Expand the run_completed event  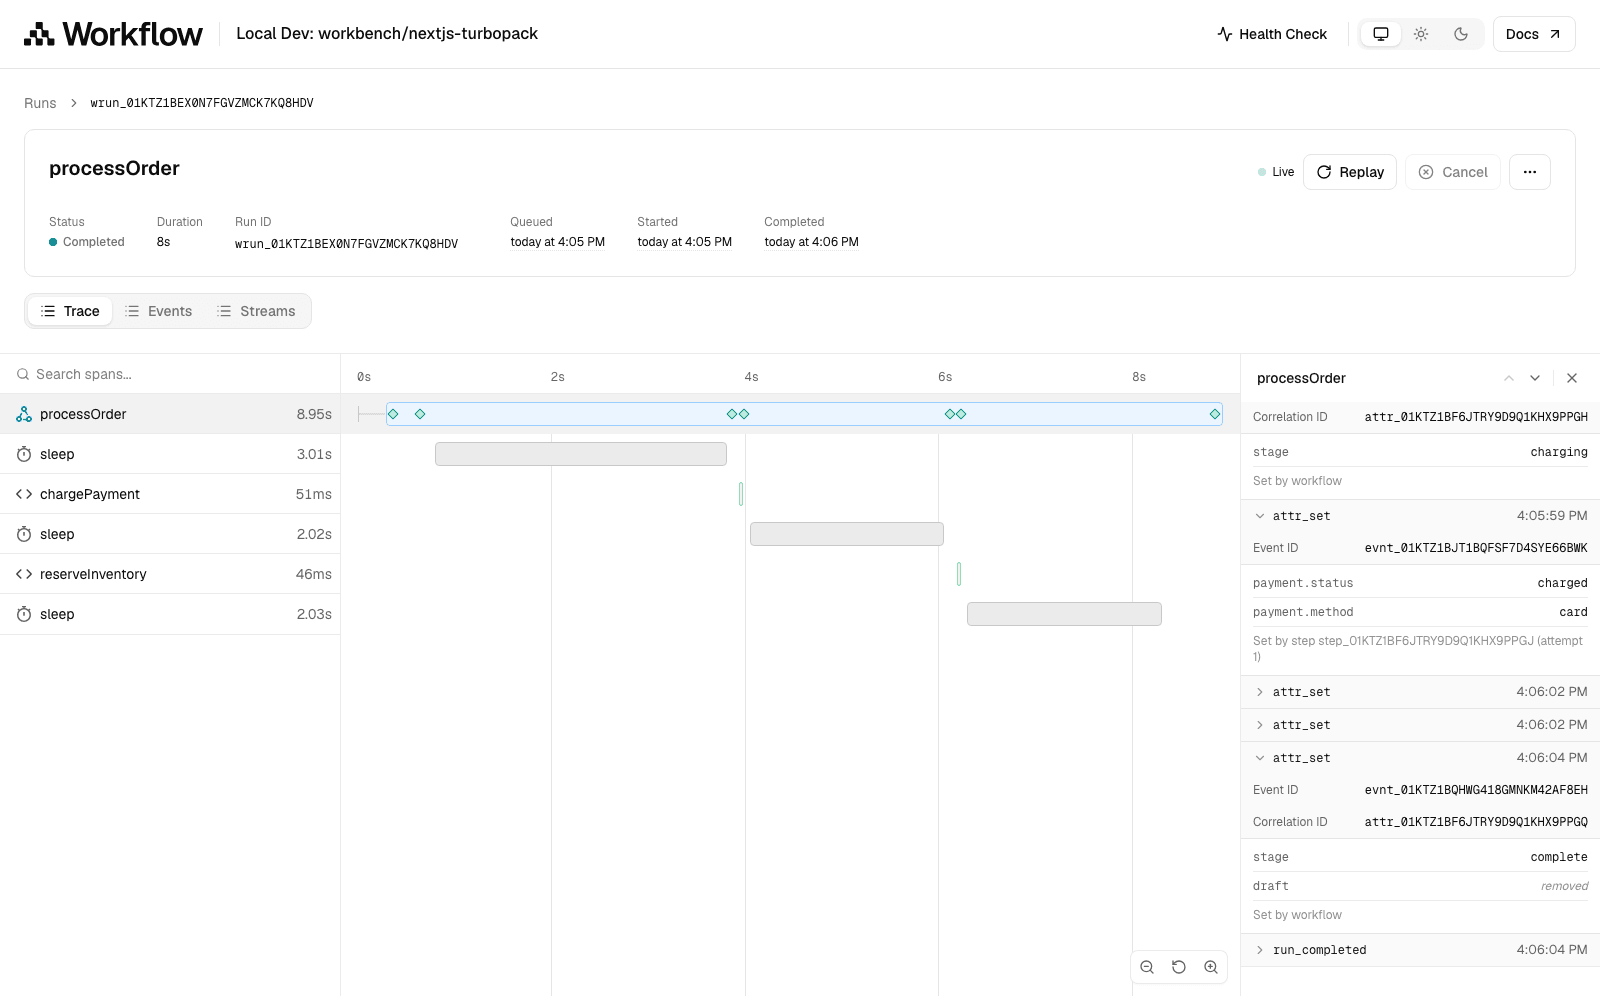pyautogui.click(x=1420, y=950)
